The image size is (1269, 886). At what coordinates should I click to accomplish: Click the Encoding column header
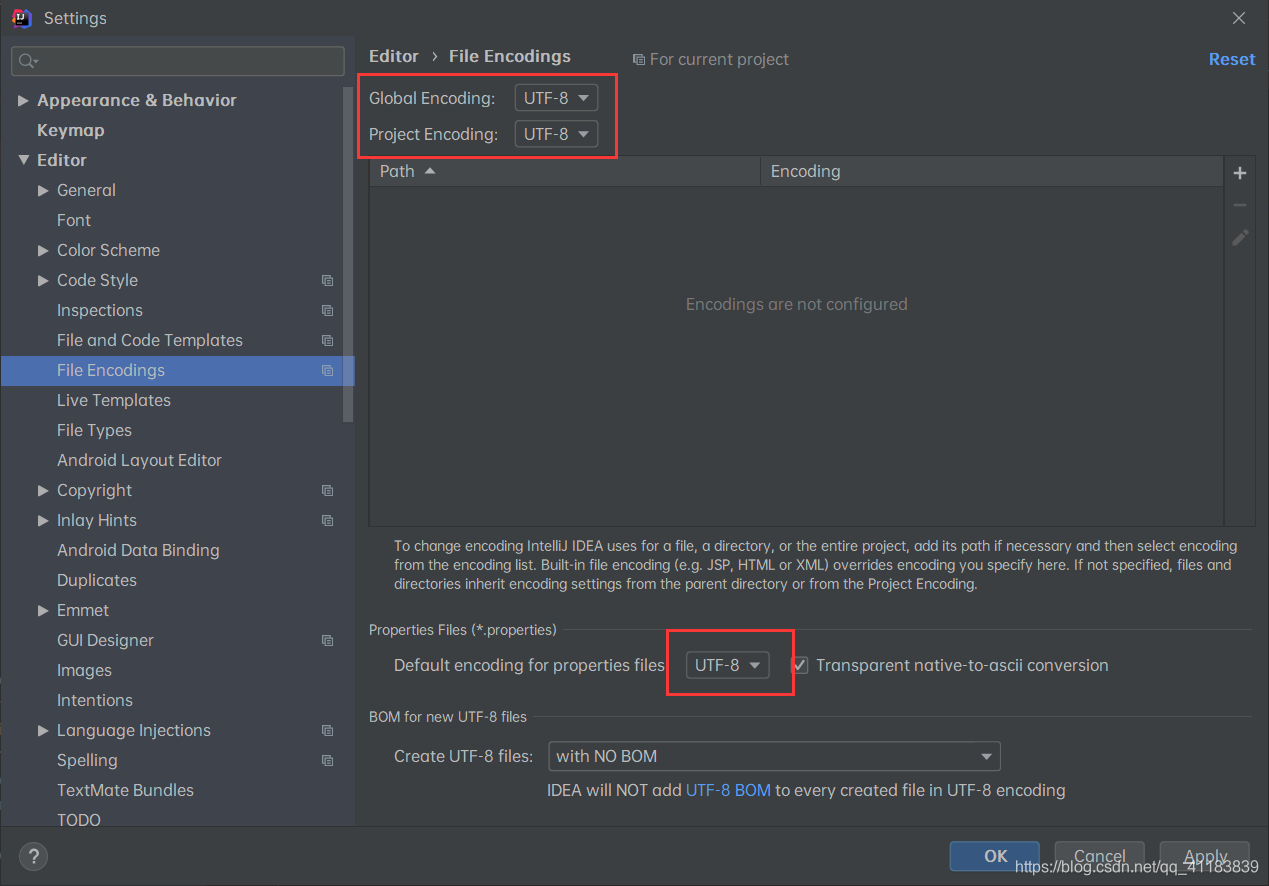coord(992,171)
